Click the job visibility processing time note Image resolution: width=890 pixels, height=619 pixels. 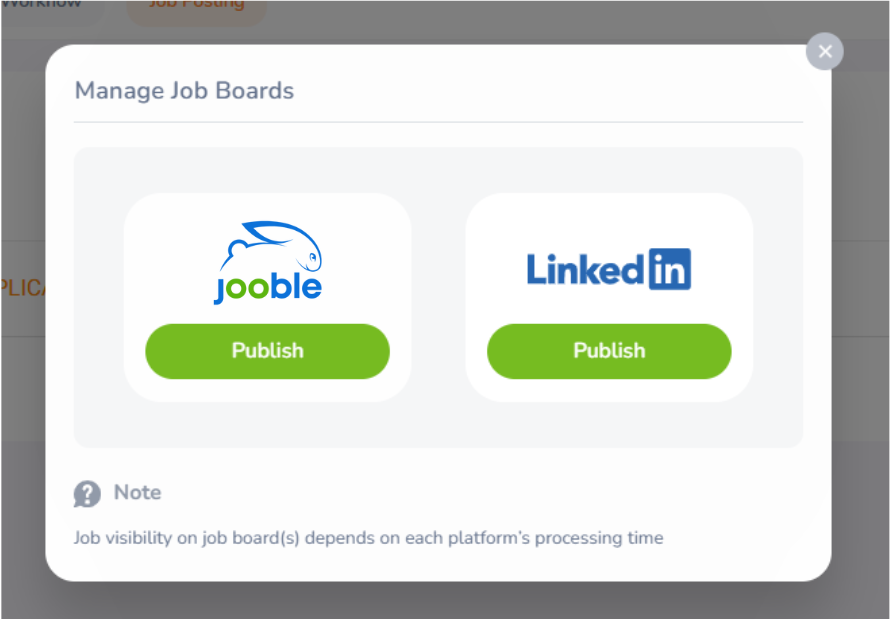[x=368, y=538]
